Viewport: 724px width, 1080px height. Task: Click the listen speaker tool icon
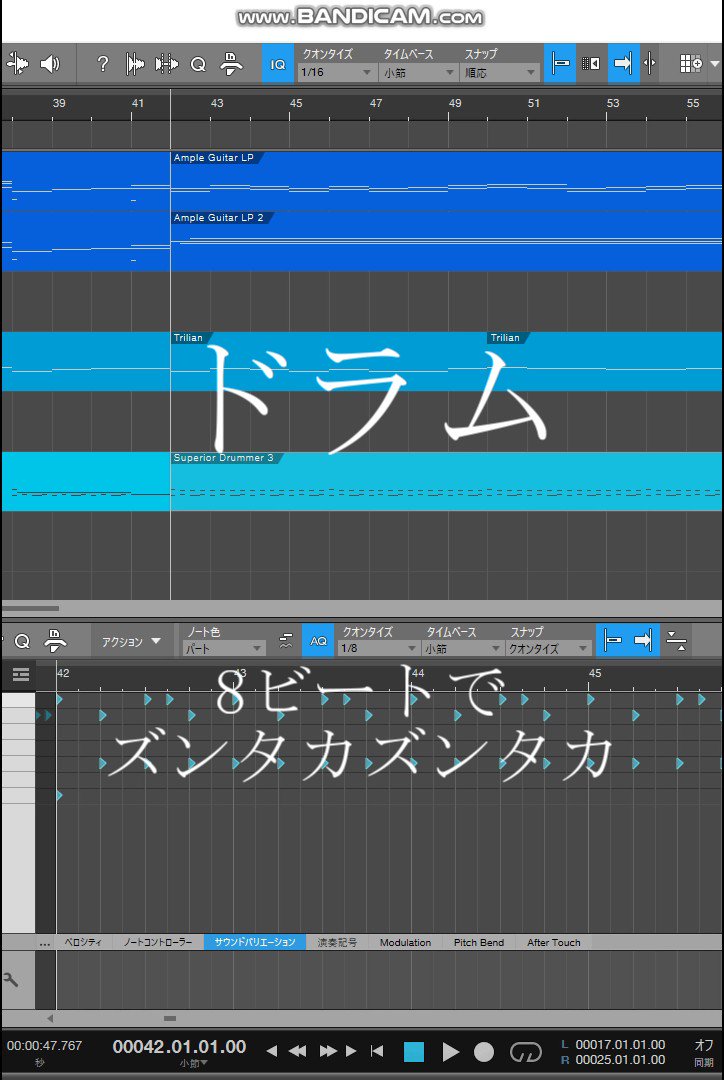pyautogui.click(x=50, y=64)
